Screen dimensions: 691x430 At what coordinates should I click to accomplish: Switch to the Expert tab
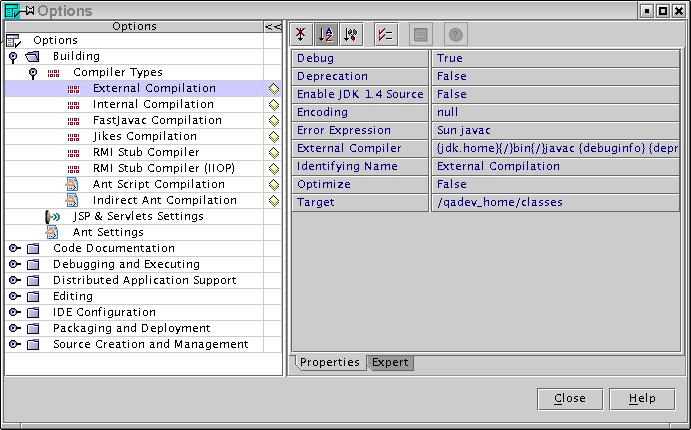[x=390, y=362]
